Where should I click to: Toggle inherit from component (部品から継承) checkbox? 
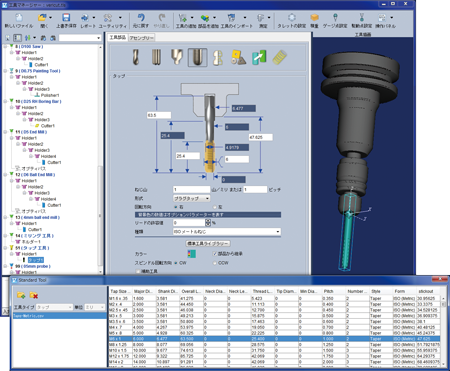click(x=215, y=254)
